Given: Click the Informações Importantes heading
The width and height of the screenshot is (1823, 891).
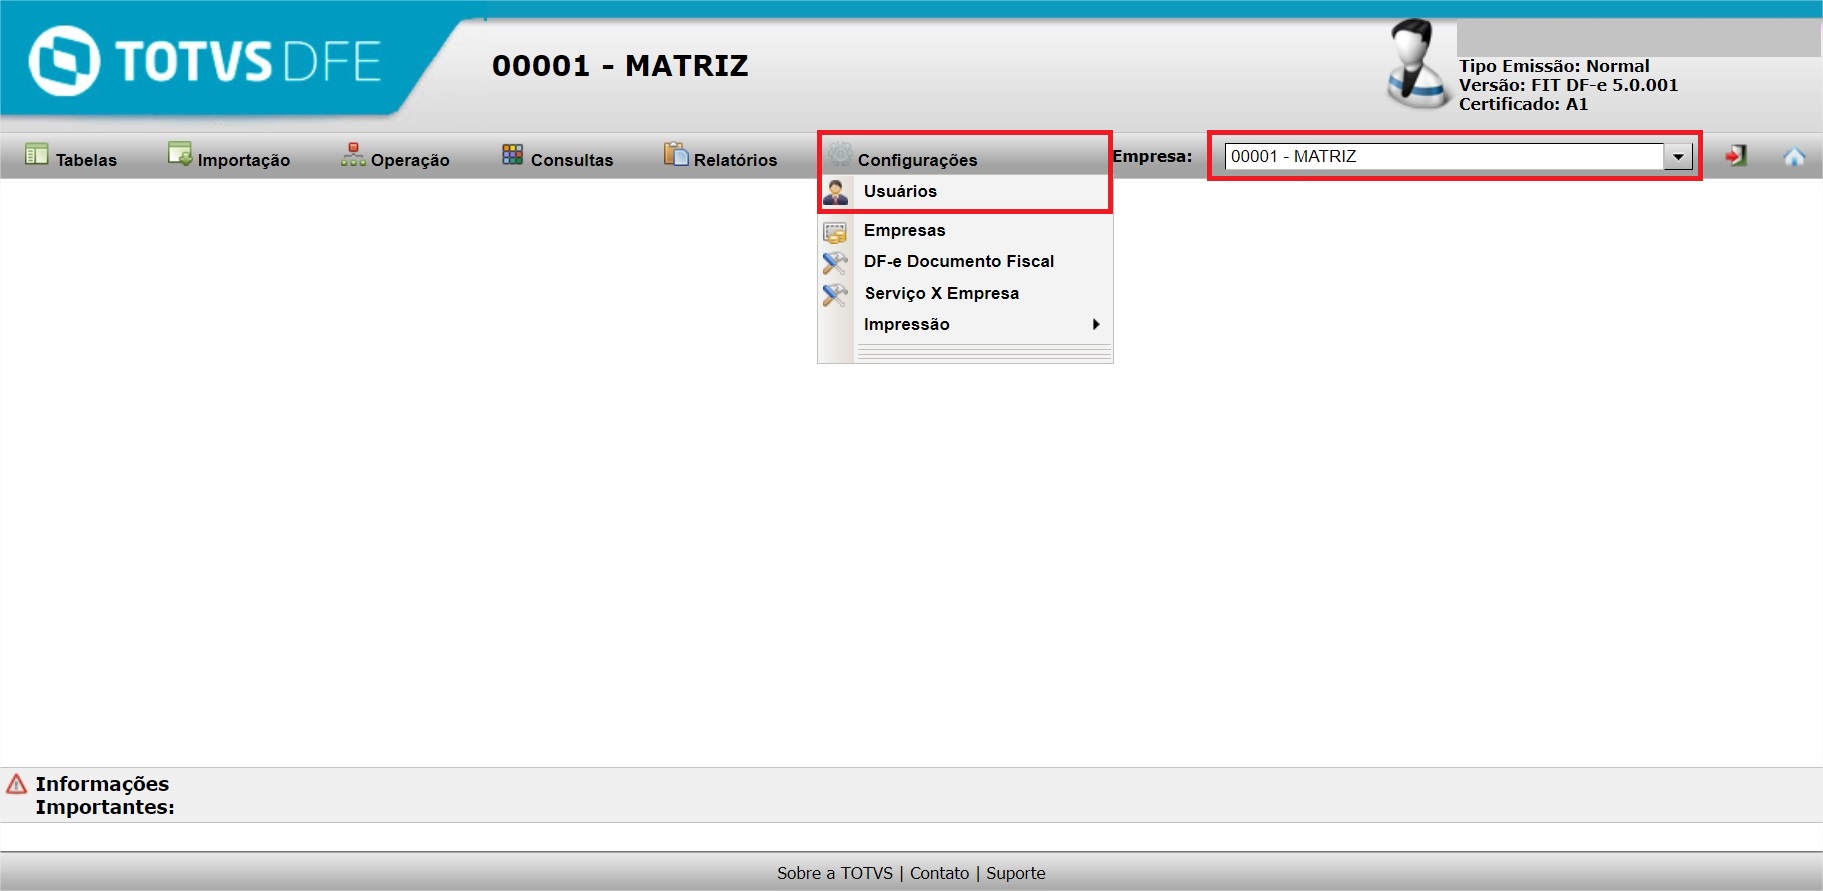Looking at the screenshot, I should [105, 795].
